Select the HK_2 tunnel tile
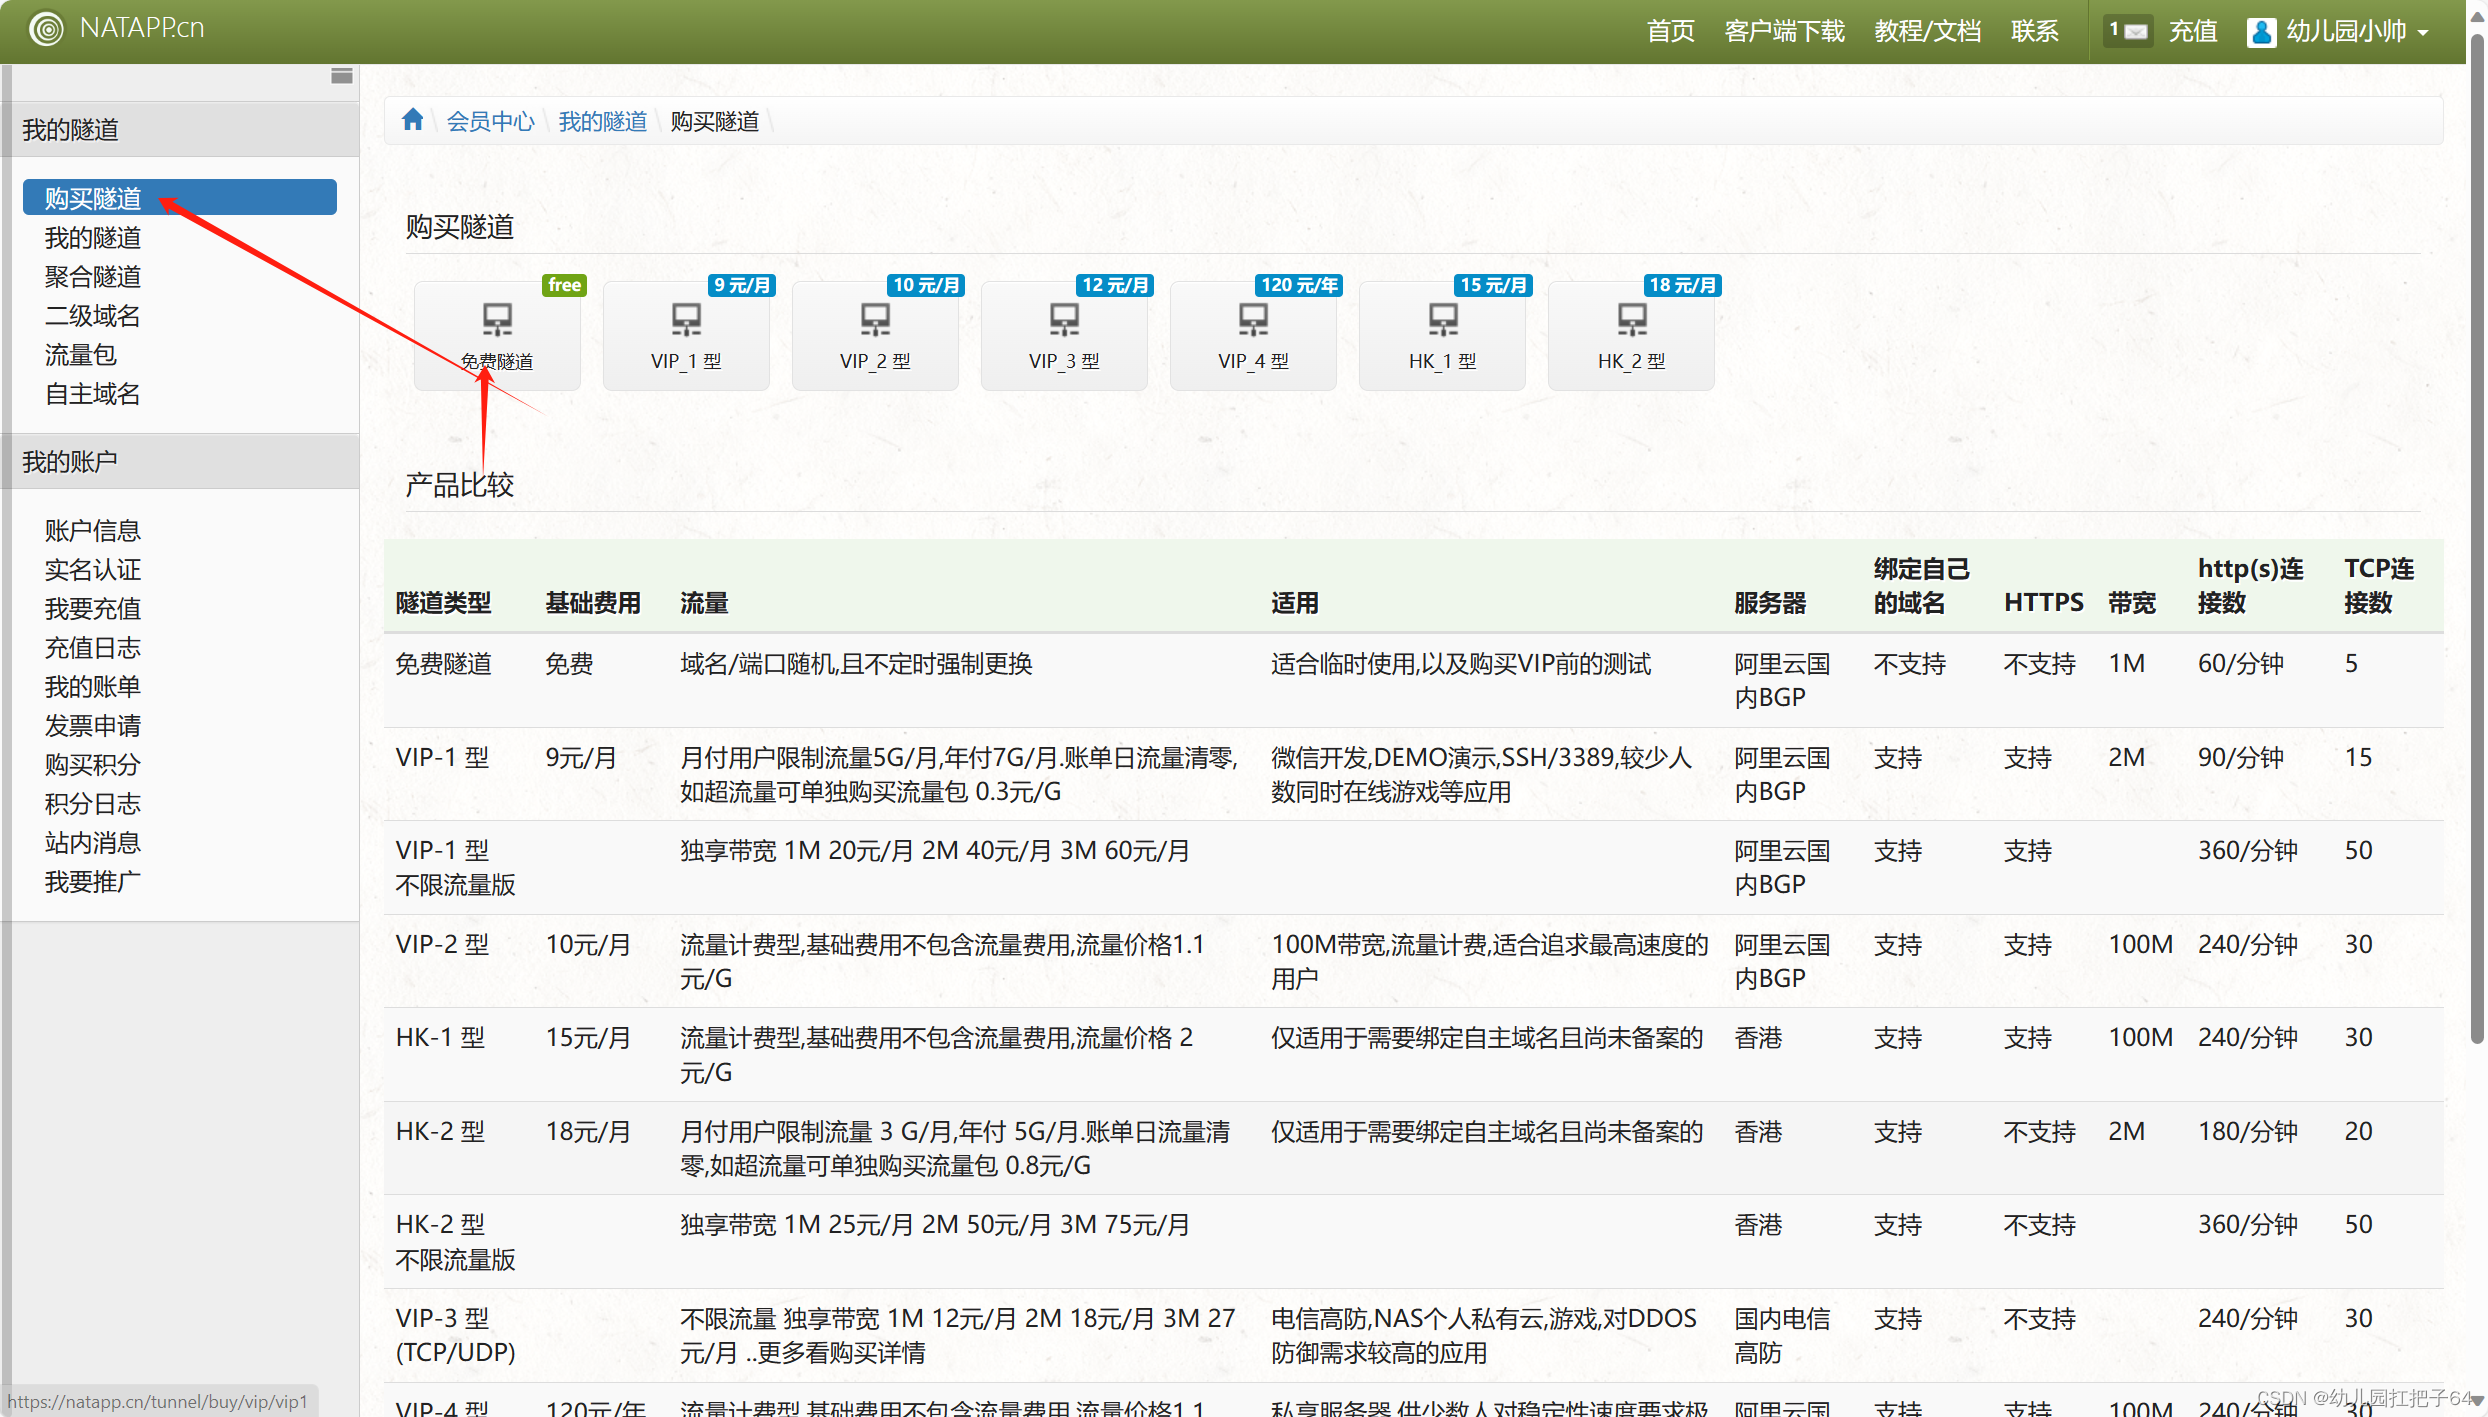Image resolution: width=2488 pixels, height=1417 pixels. [x=1631, y=335]
